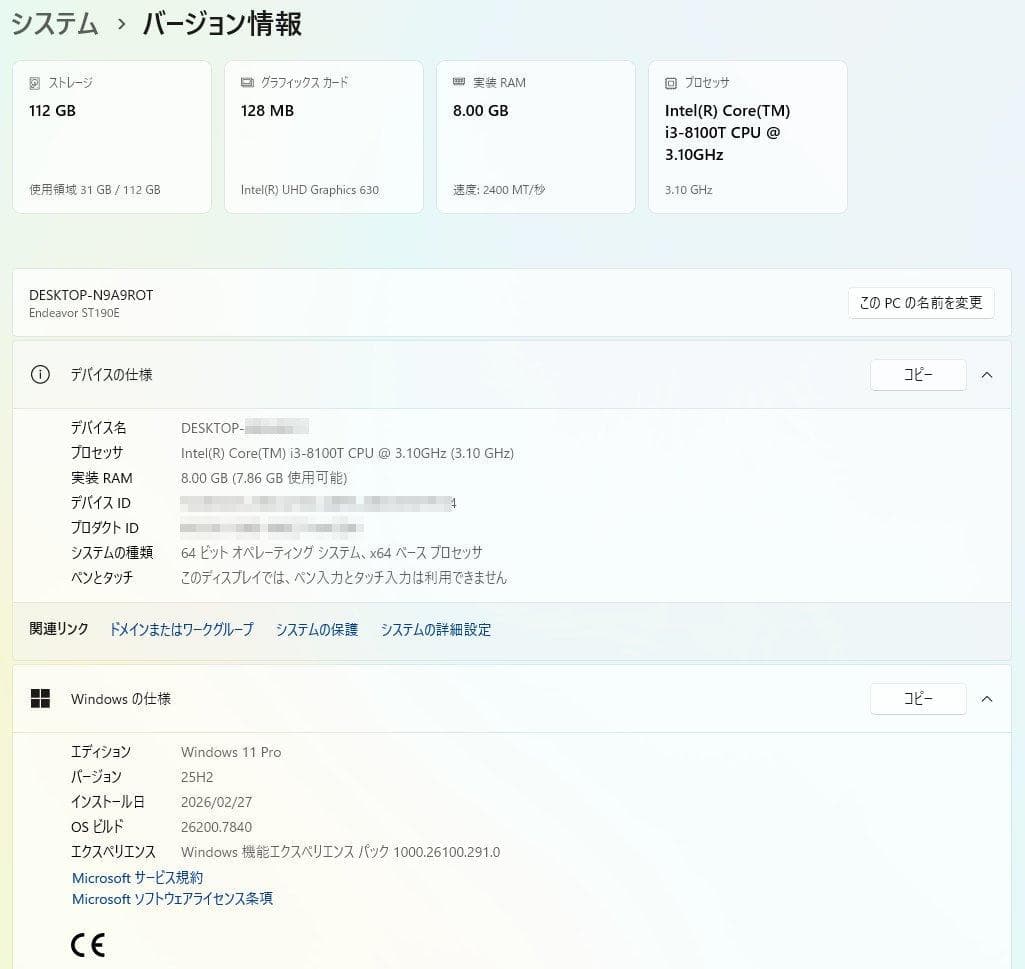The width and height of the screenshot is (1025, 969).
Task: Click 速度: 2400 MT/秒 text
Action: [499, 190]
